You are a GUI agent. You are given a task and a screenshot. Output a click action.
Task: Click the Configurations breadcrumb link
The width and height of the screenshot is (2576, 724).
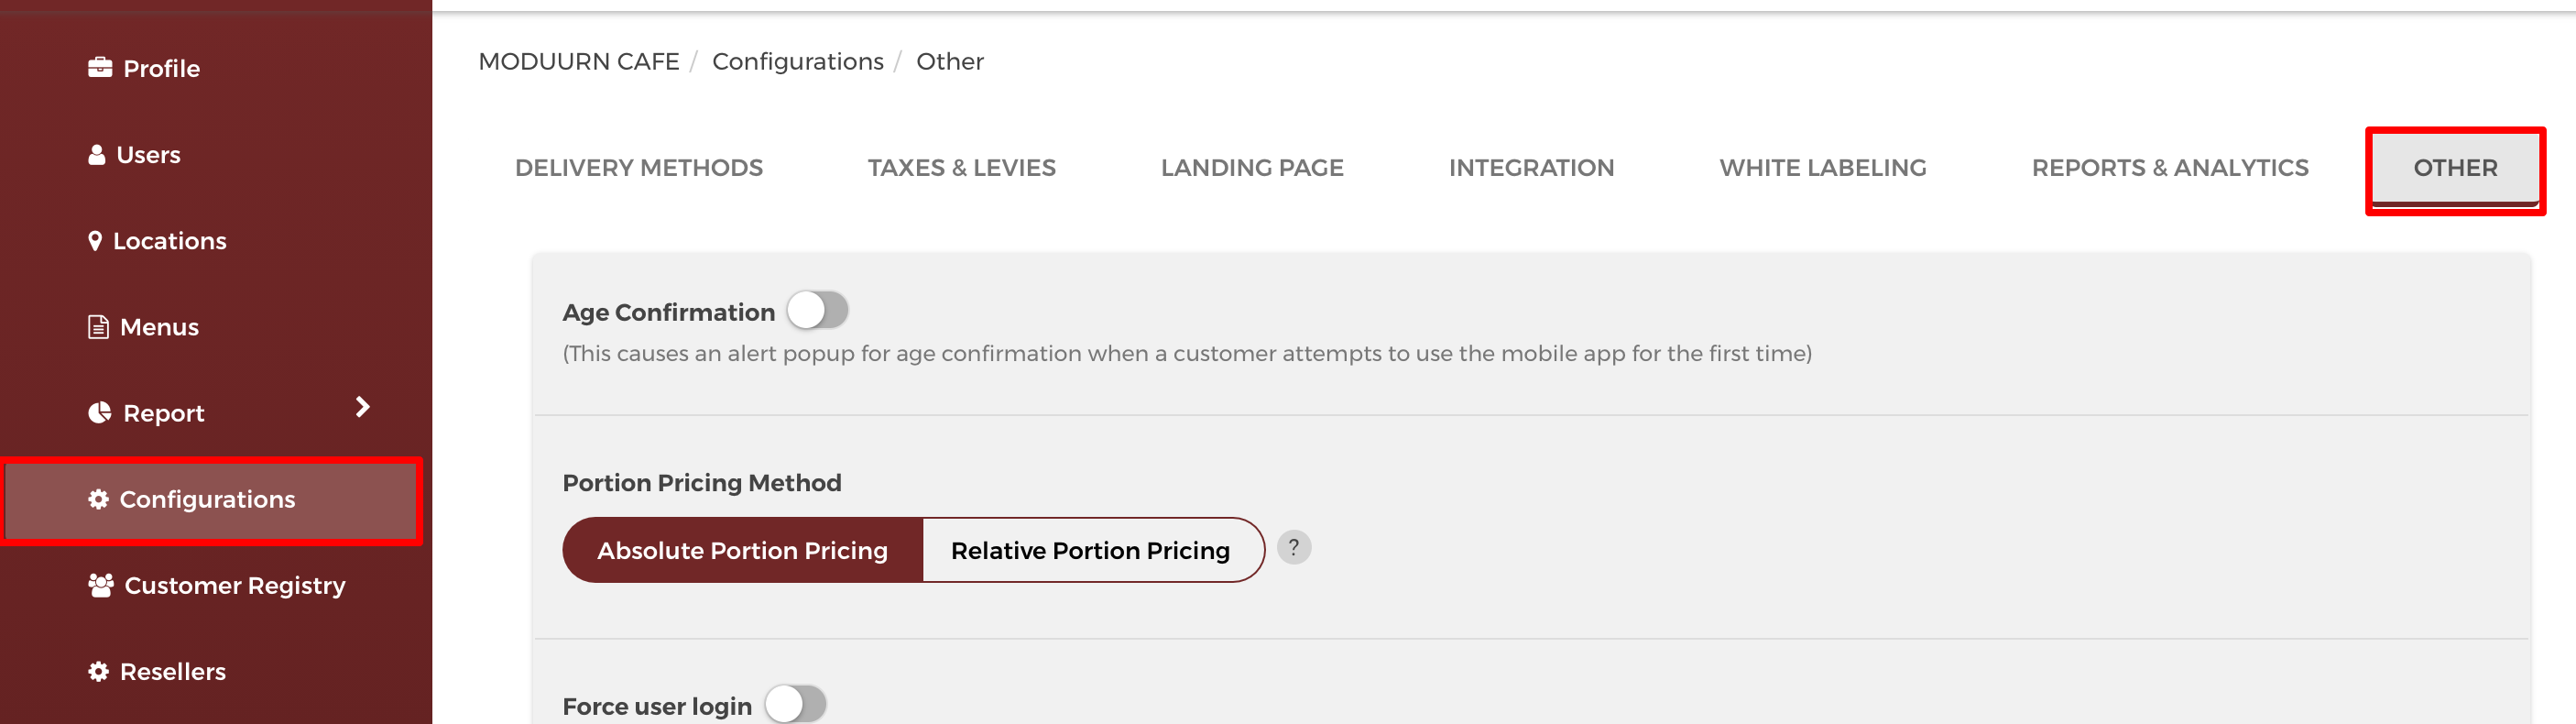pos(798,62)
